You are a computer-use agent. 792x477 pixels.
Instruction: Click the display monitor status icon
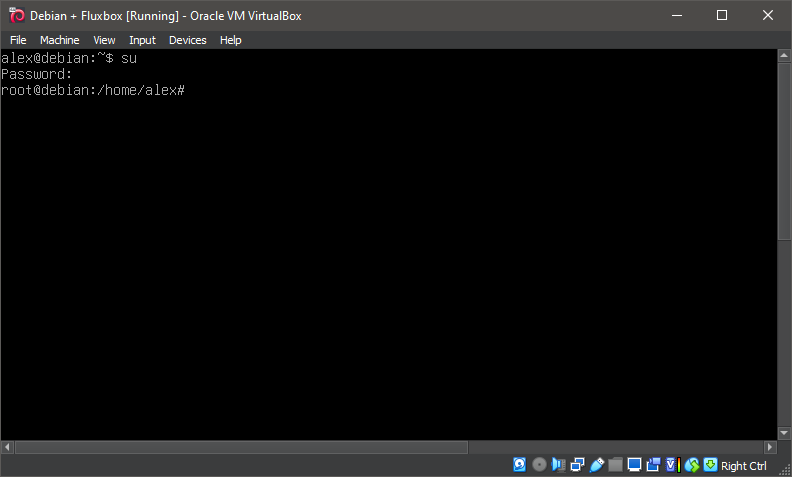(634, 465)
